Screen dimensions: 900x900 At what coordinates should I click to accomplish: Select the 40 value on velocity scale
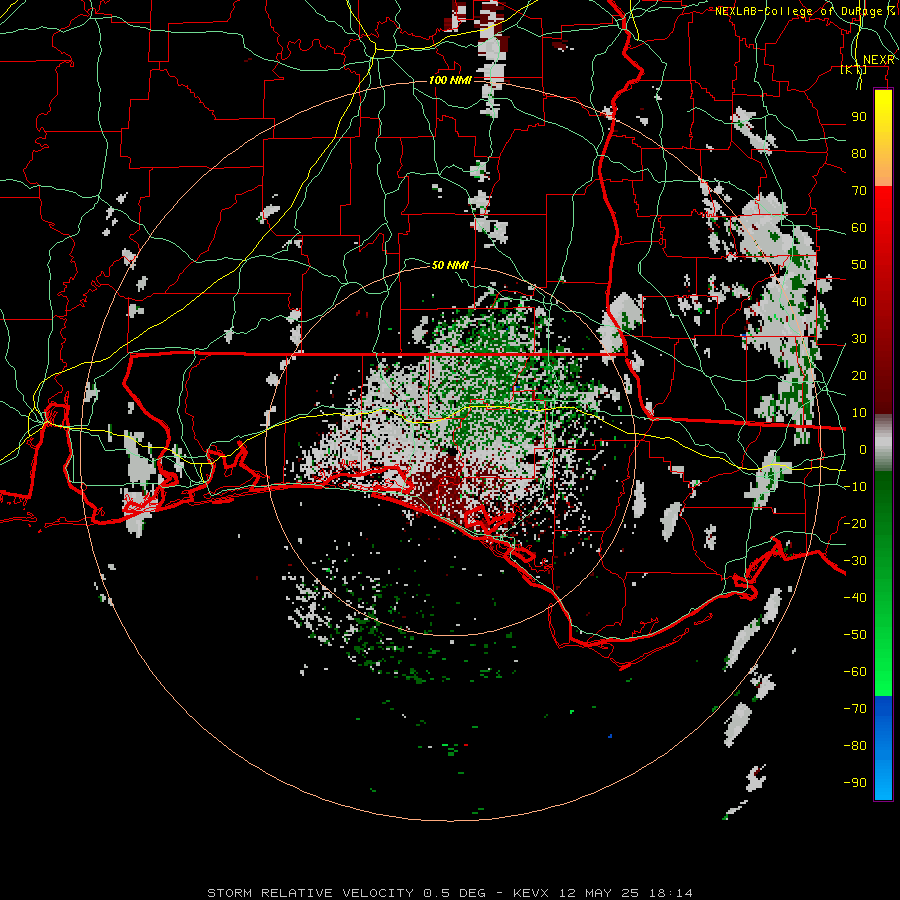point(859,302)
